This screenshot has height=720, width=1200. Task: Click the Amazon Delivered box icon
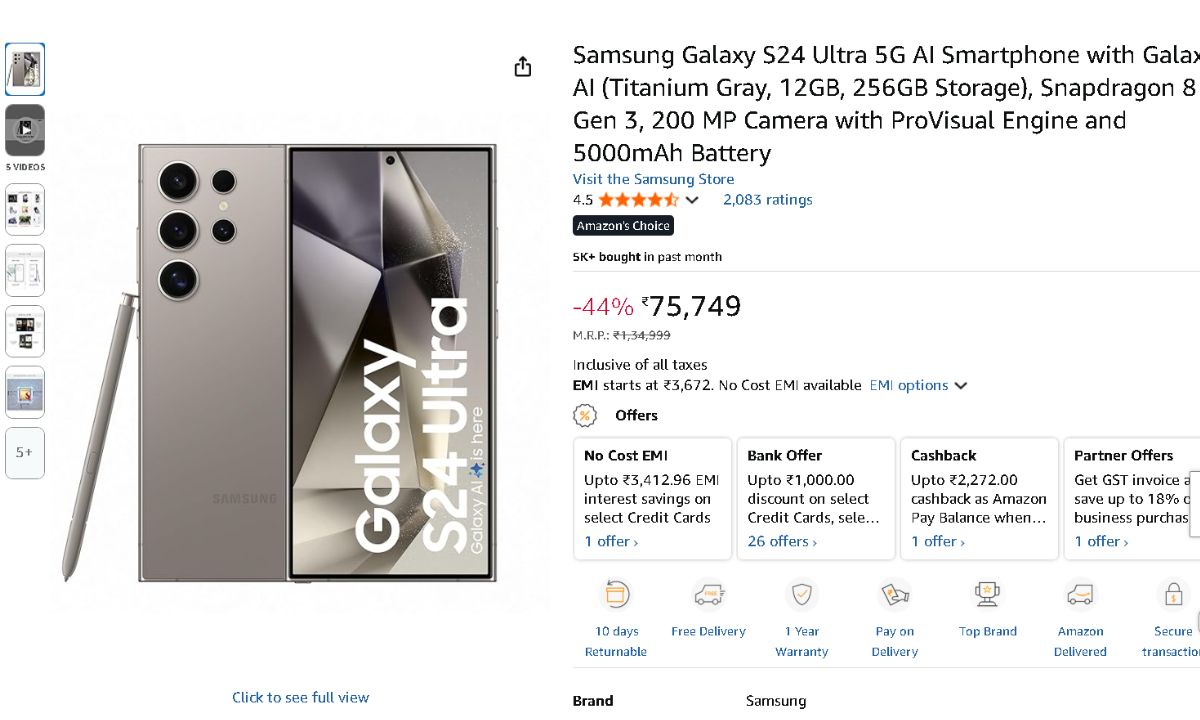pyautogui.click(x=1080, y=595)
